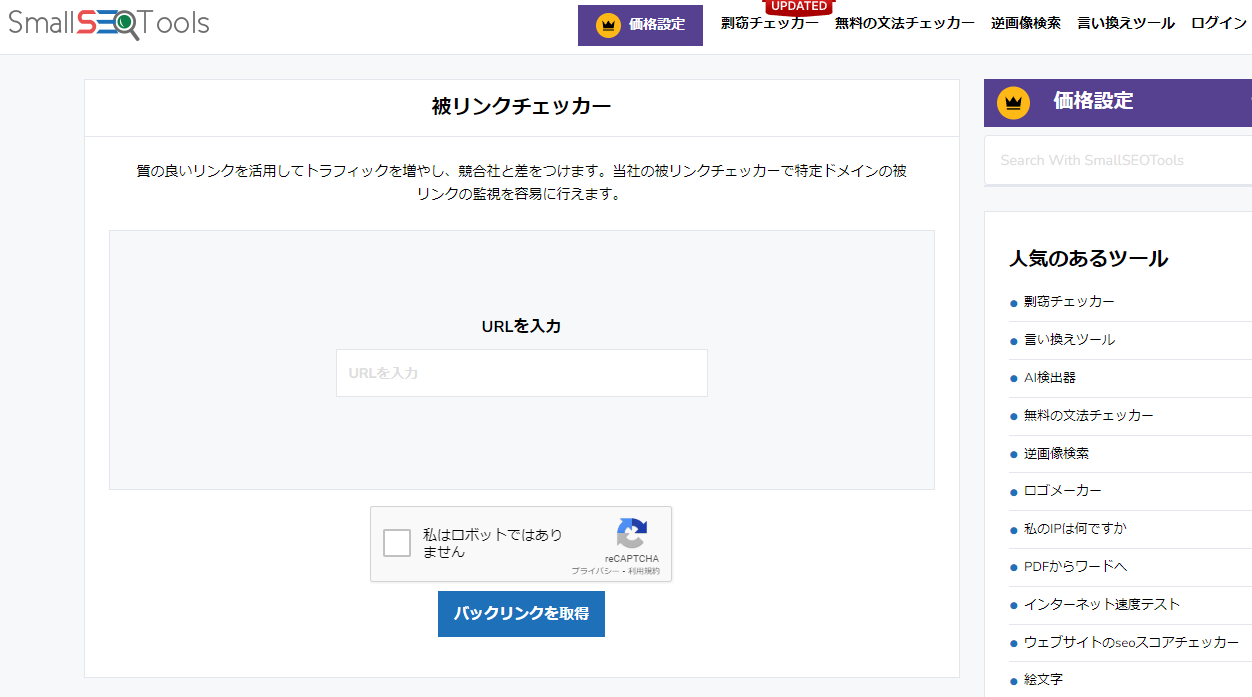Click the crown icon in sidebar 価格設定 banner

pyautogui.click(x=1014, y=102)
